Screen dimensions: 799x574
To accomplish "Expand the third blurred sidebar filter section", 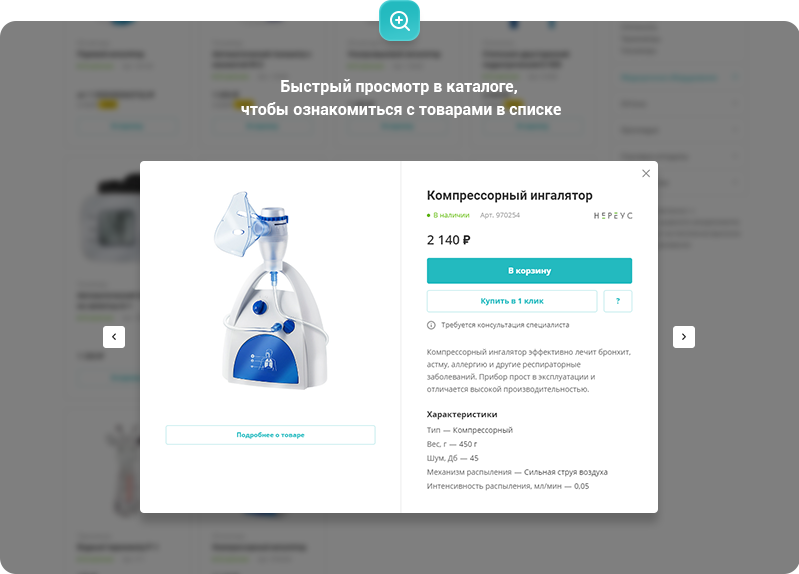I will click(678, 131).
